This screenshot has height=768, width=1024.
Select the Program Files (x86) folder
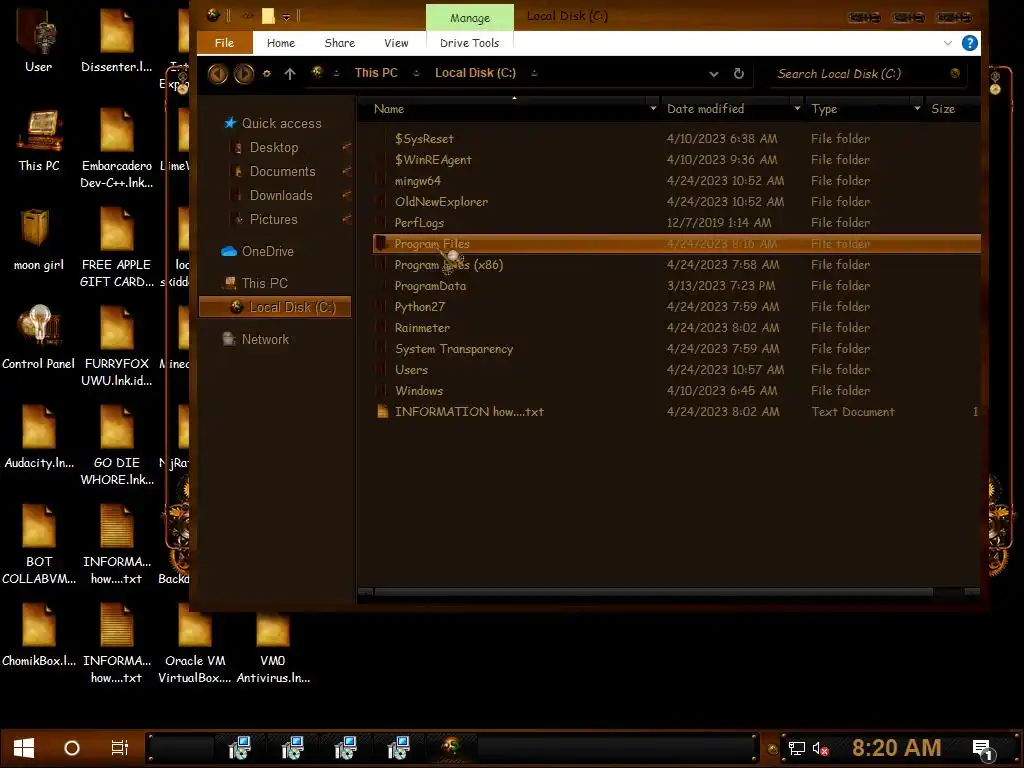click(677, 265)
